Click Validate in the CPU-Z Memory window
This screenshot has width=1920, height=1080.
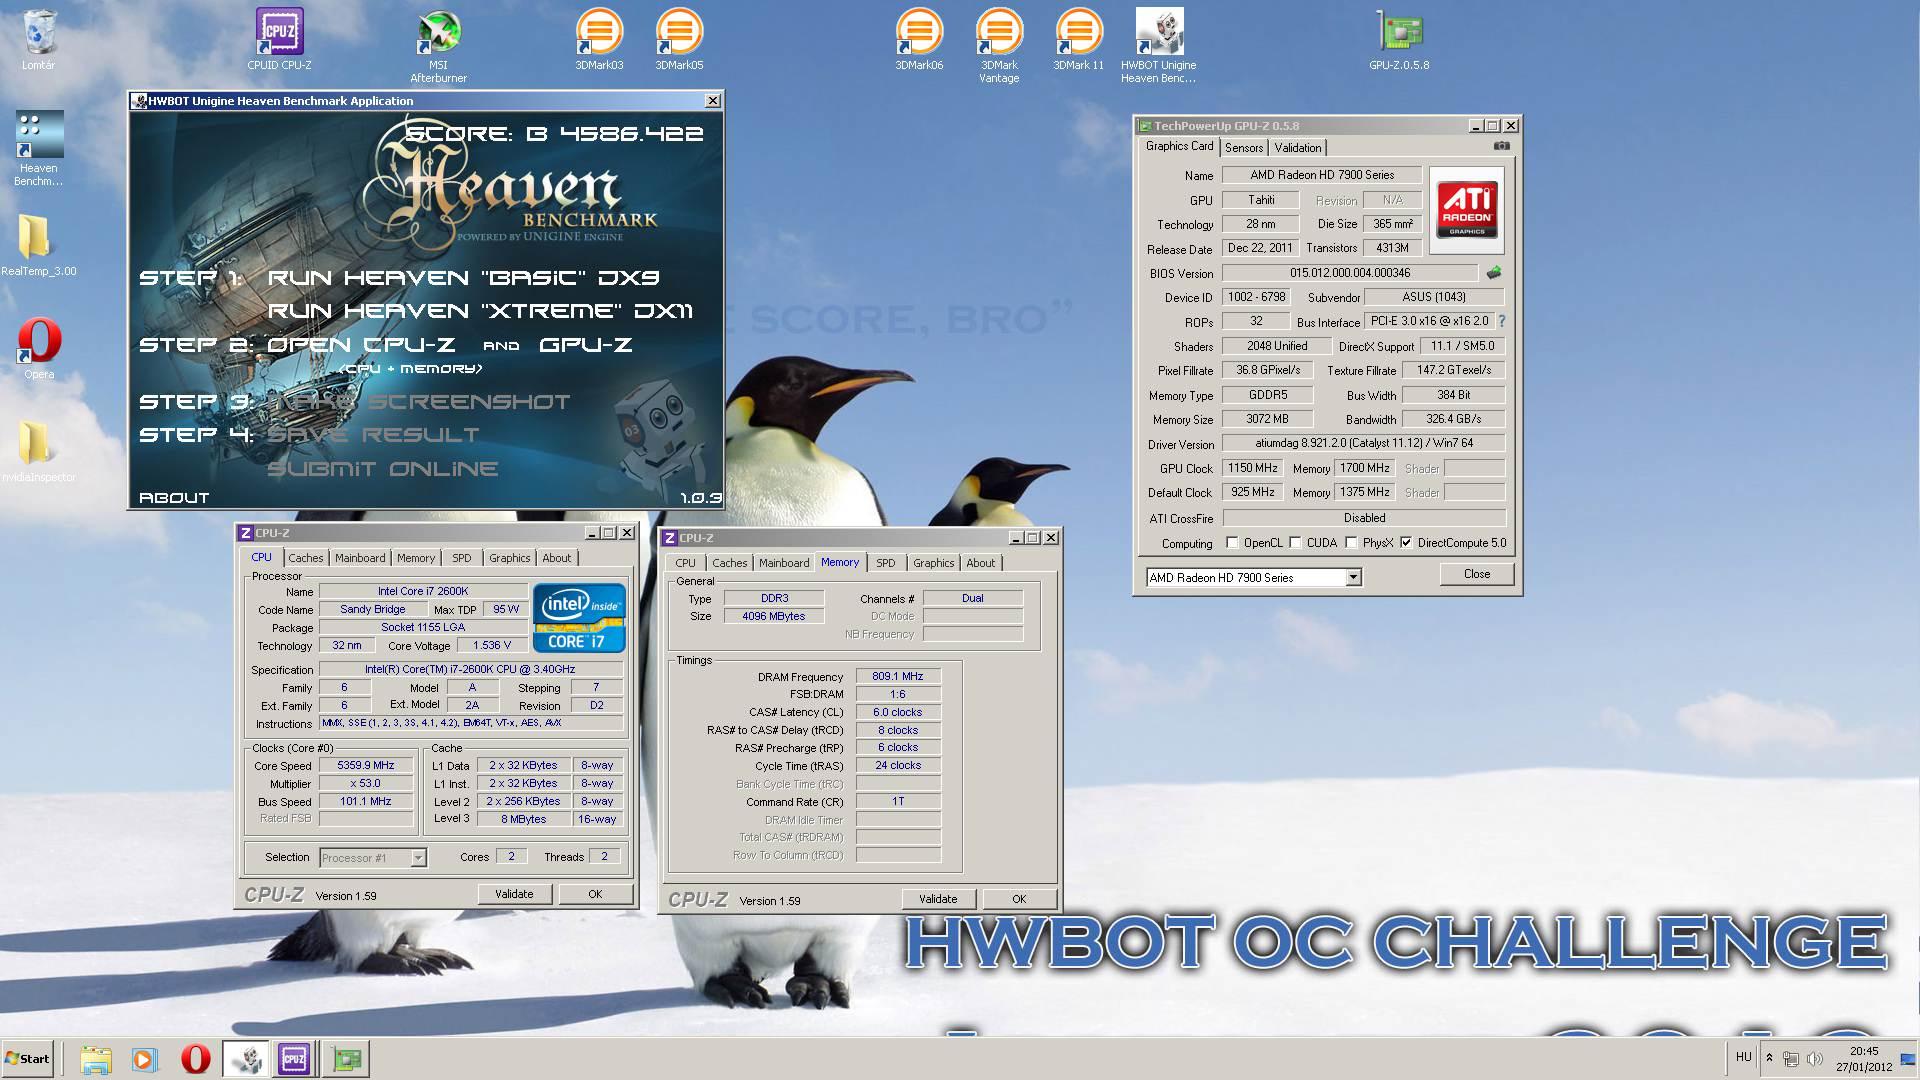[938, 899]
